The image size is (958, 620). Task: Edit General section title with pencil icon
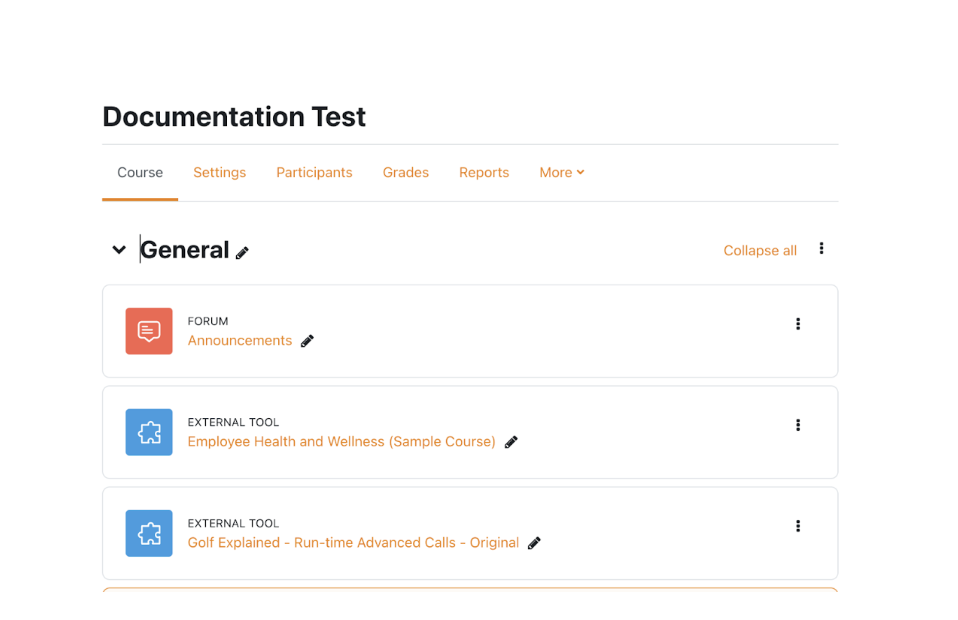tap(242, 253)
